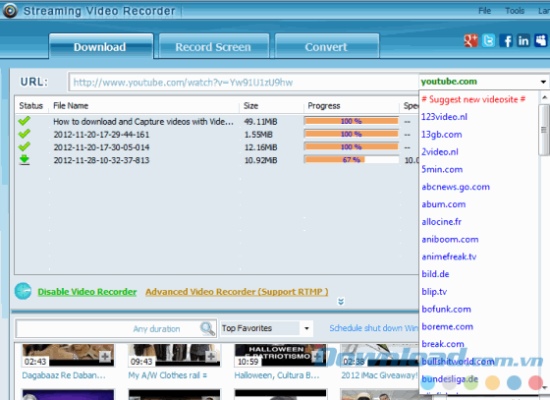The height and width of the screenshot is (400, 550).
Task: Sort by Status column header
Action: coord(31,106)
